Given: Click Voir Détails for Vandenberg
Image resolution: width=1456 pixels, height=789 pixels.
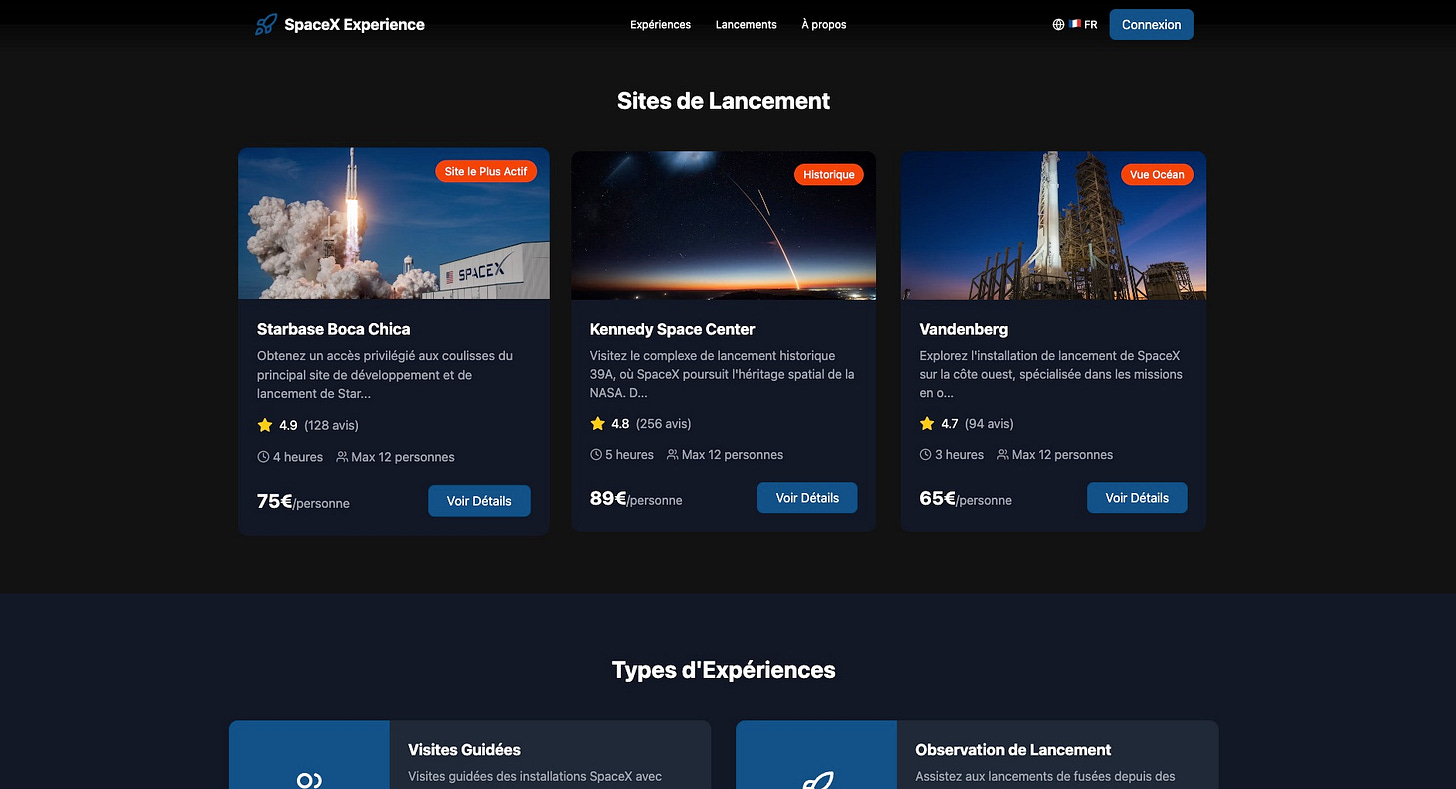Looking at the screenshot, I should (x=1137, y=498).
